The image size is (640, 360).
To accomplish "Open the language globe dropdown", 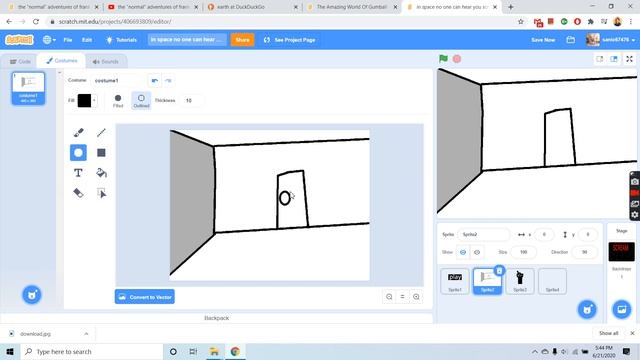I will coord(49,40).
